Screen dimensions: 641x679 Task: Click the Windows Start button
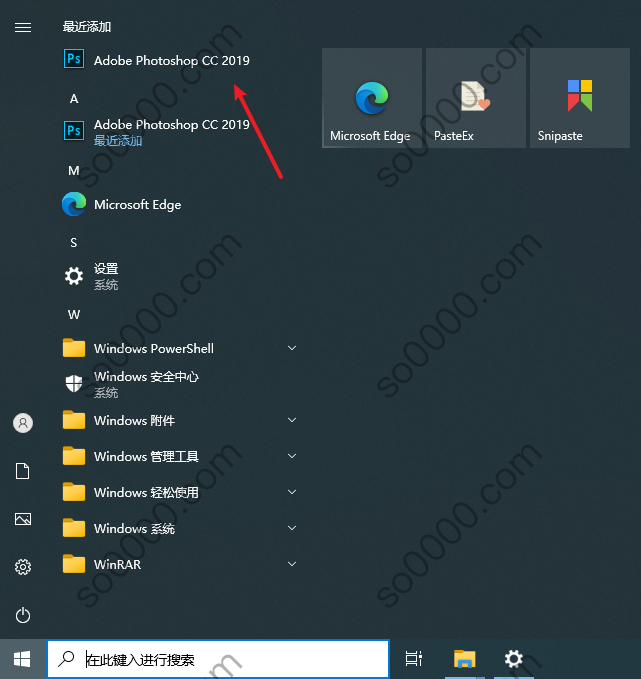point(23,659)
